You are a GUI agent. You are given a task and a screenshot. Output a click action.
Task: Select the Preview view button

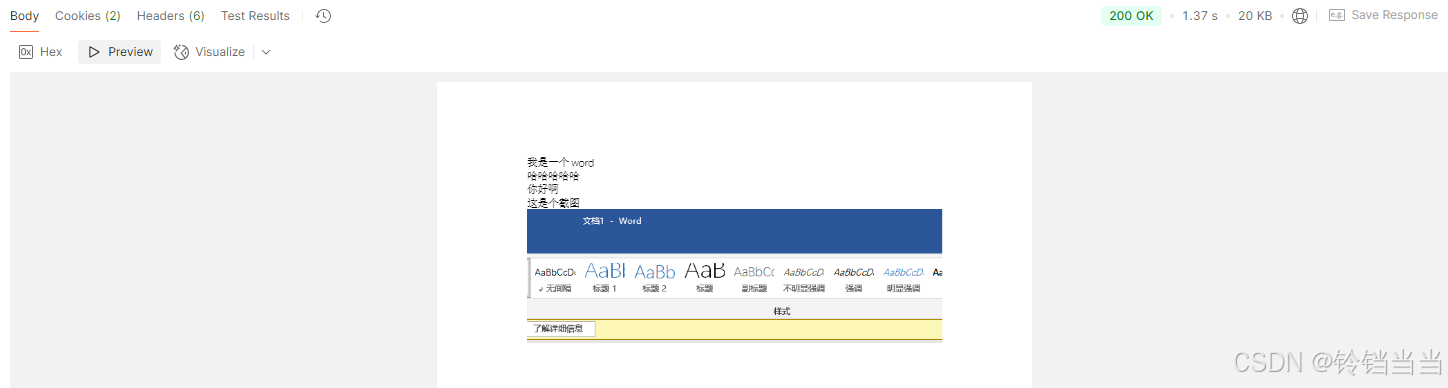click(x=120, y=52)
